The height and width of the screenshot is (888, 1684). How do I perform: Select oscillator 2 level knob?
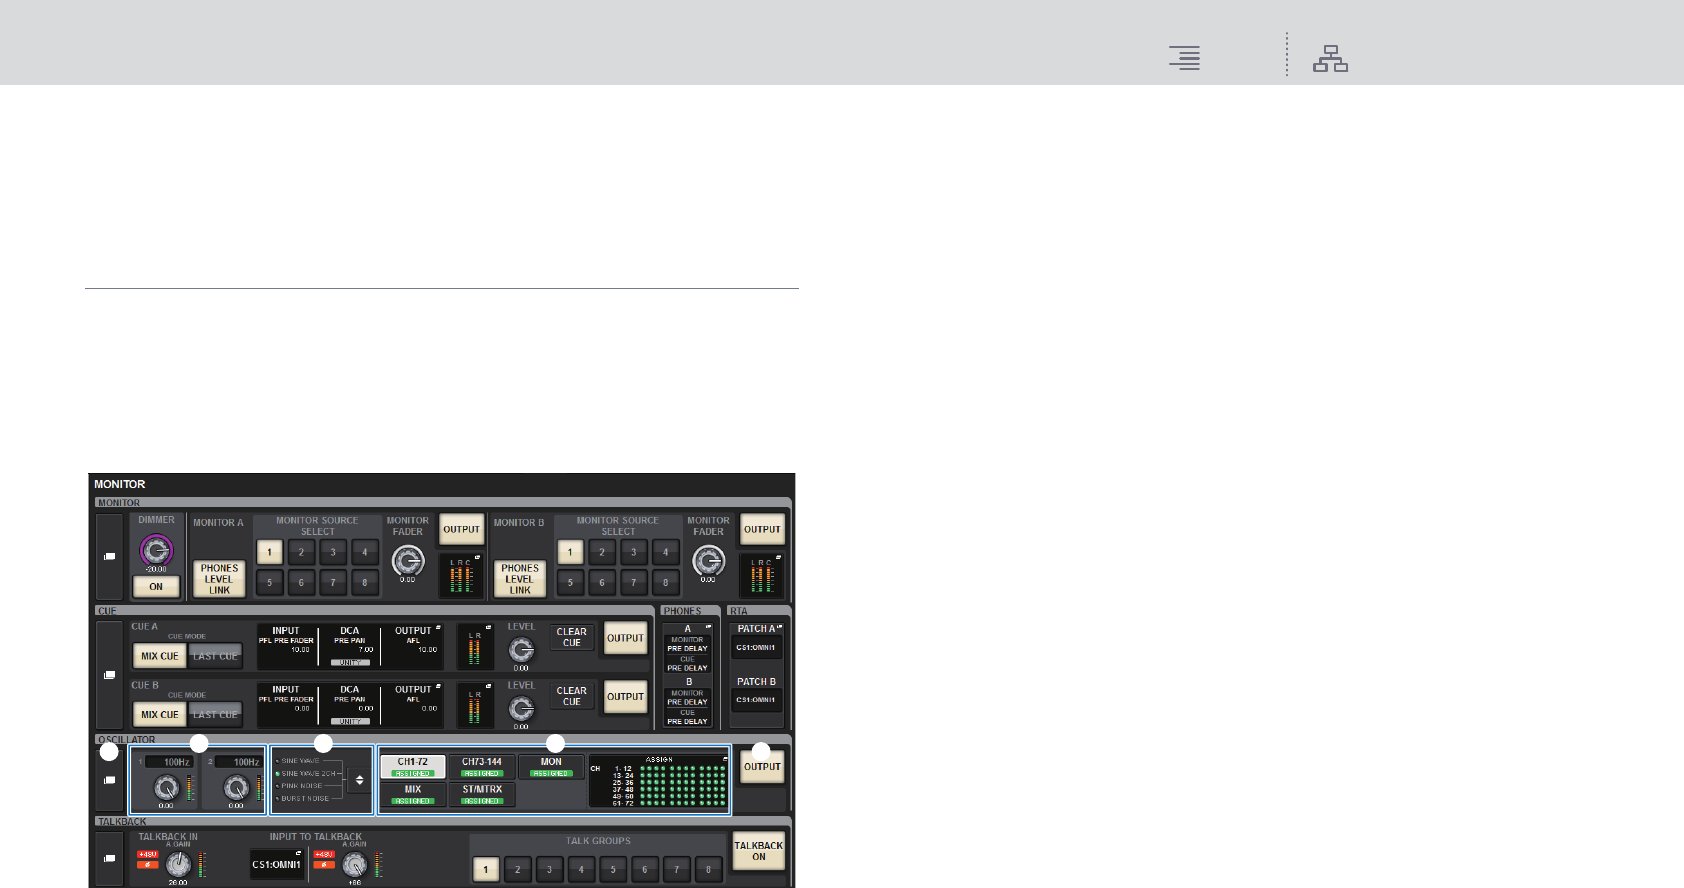tap(236, 789)
